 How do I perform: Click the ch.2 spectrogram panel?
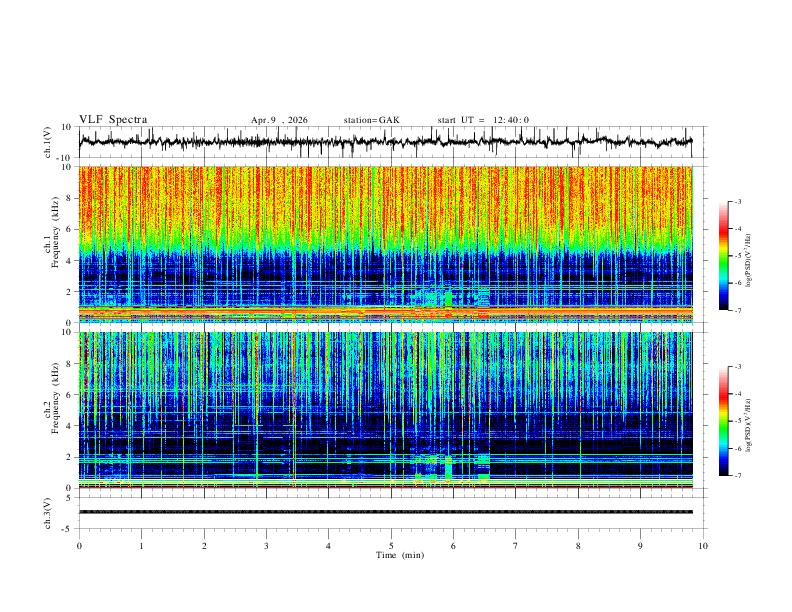click(x=385, y=410)
